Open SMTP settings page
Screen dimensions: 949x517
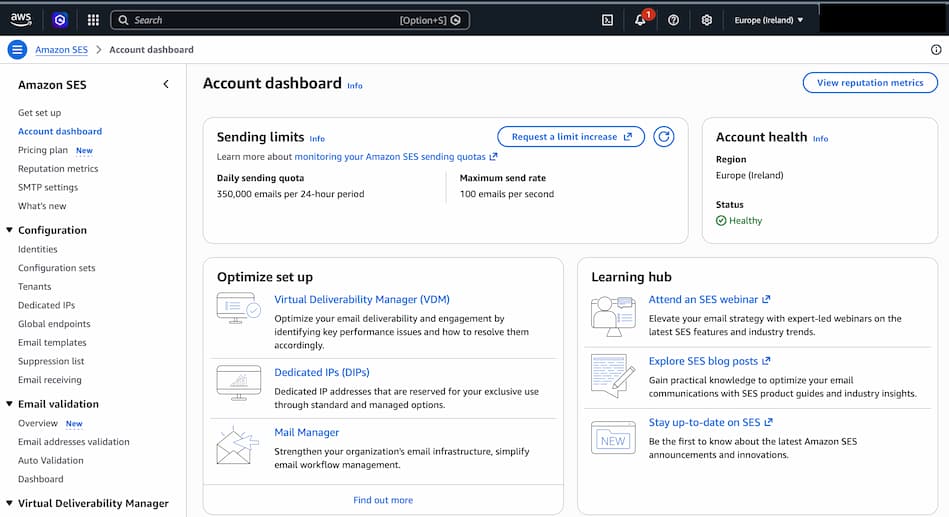click(48, 188)
